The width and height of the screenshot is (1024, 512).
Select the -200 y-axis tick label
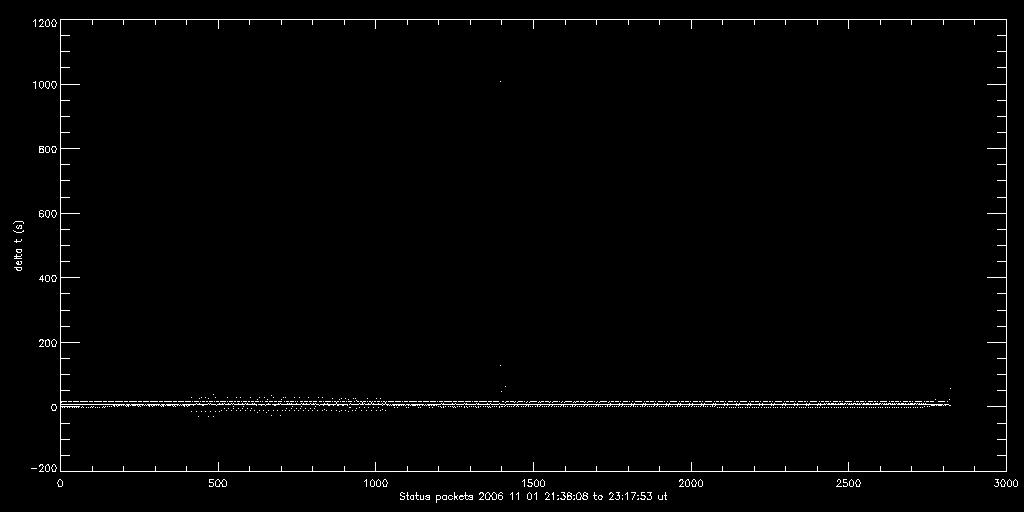43,468
